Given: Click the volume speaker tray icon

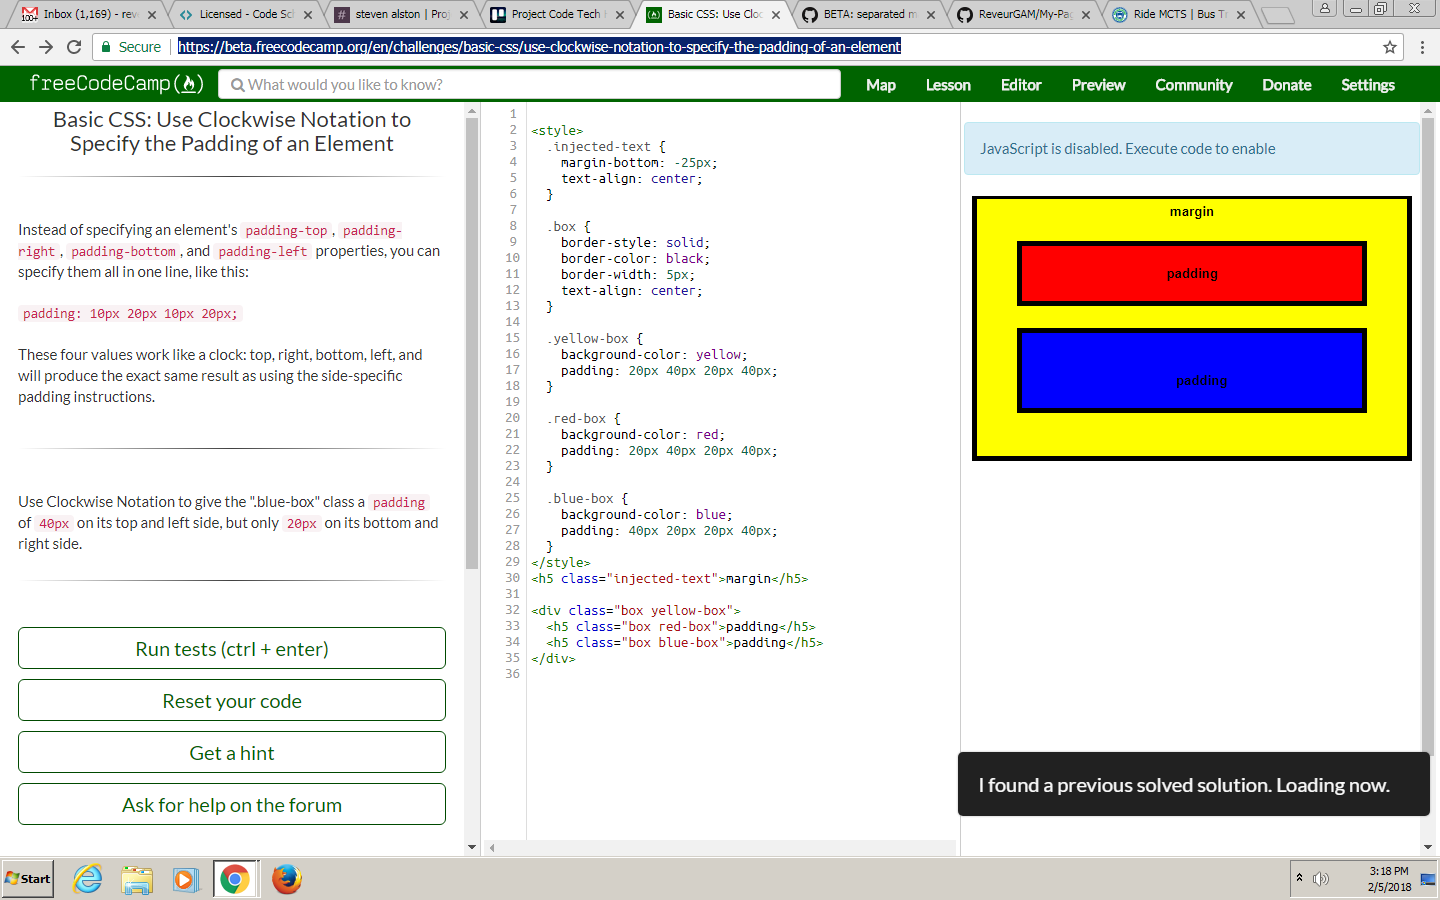Looking at the screenshot, I should click(1321, 879).
